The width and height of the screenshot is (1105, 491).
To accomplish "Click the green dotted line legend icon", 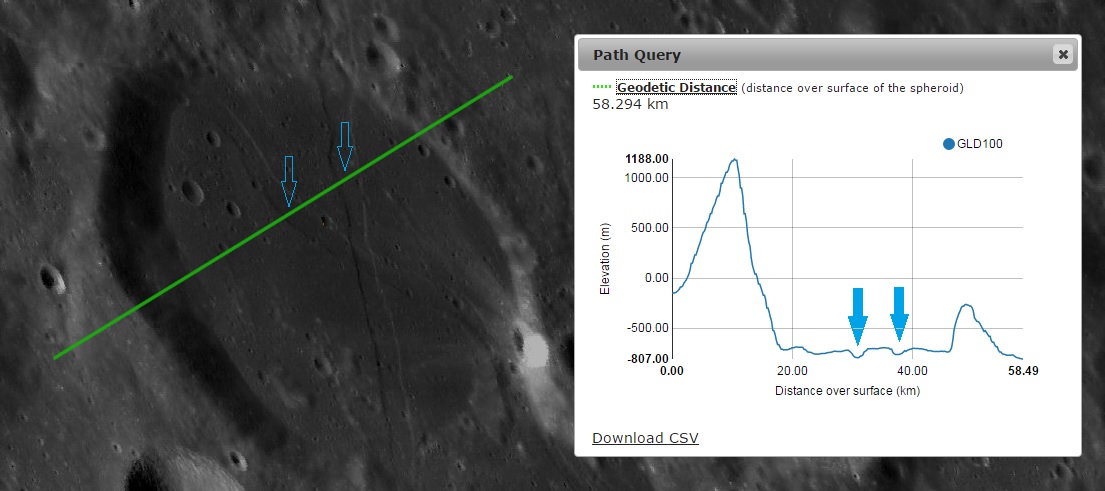I will click(x=601, y=88).
